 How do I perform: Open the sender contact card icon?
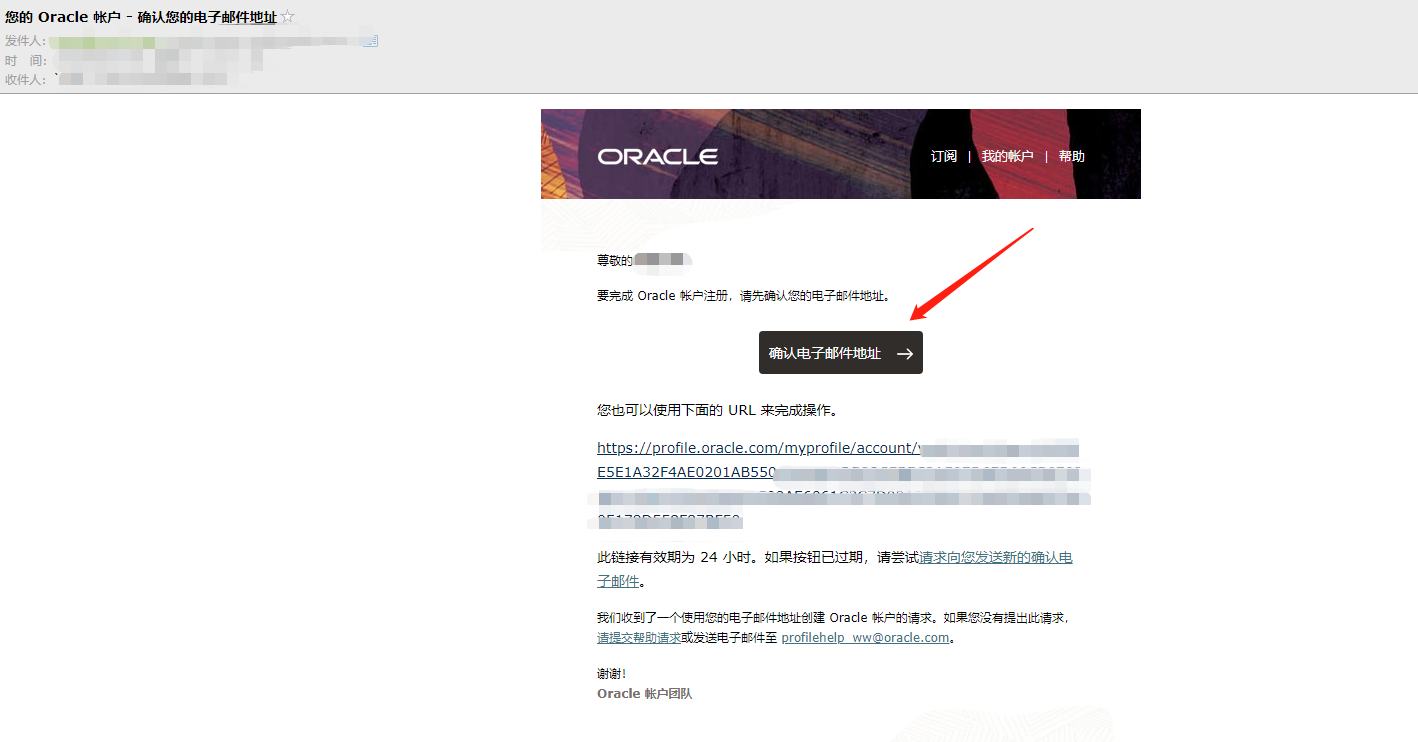point(370,41)
